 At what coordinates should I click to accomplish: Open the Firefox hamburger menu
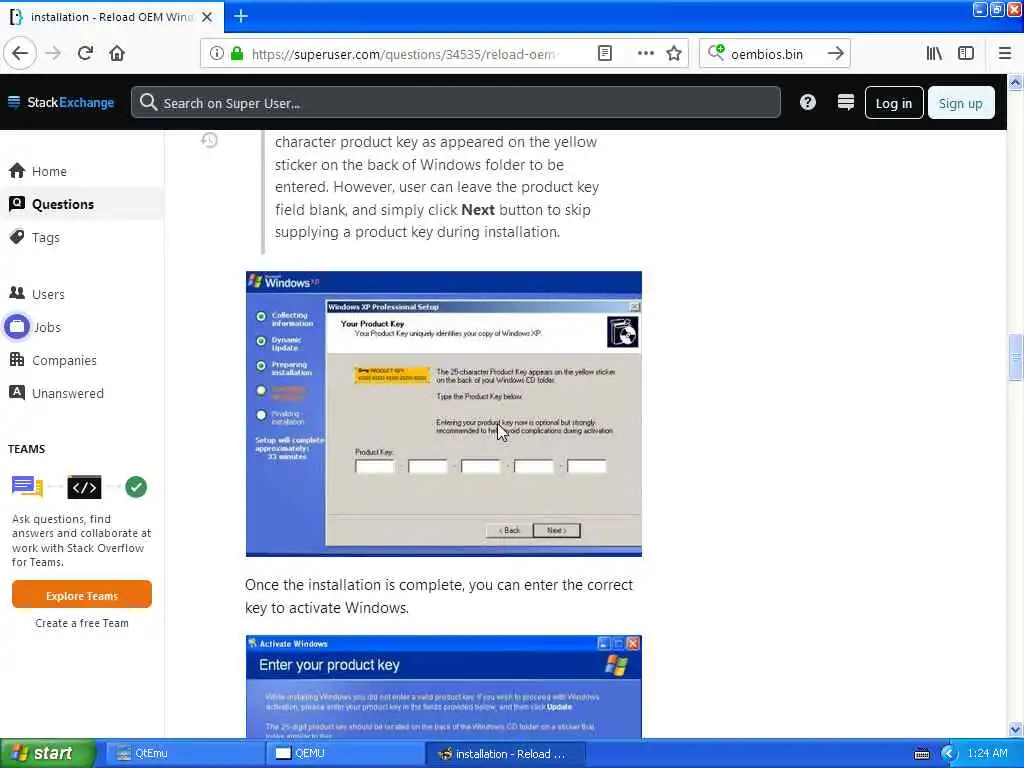[1005, 54]
